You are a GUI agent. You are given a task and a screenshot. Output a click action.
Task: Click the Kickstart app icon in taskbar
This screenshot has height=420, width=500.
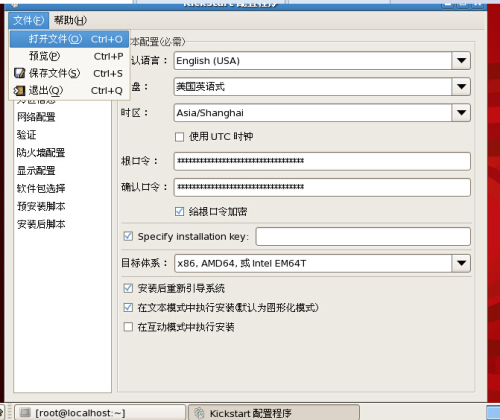200,413
